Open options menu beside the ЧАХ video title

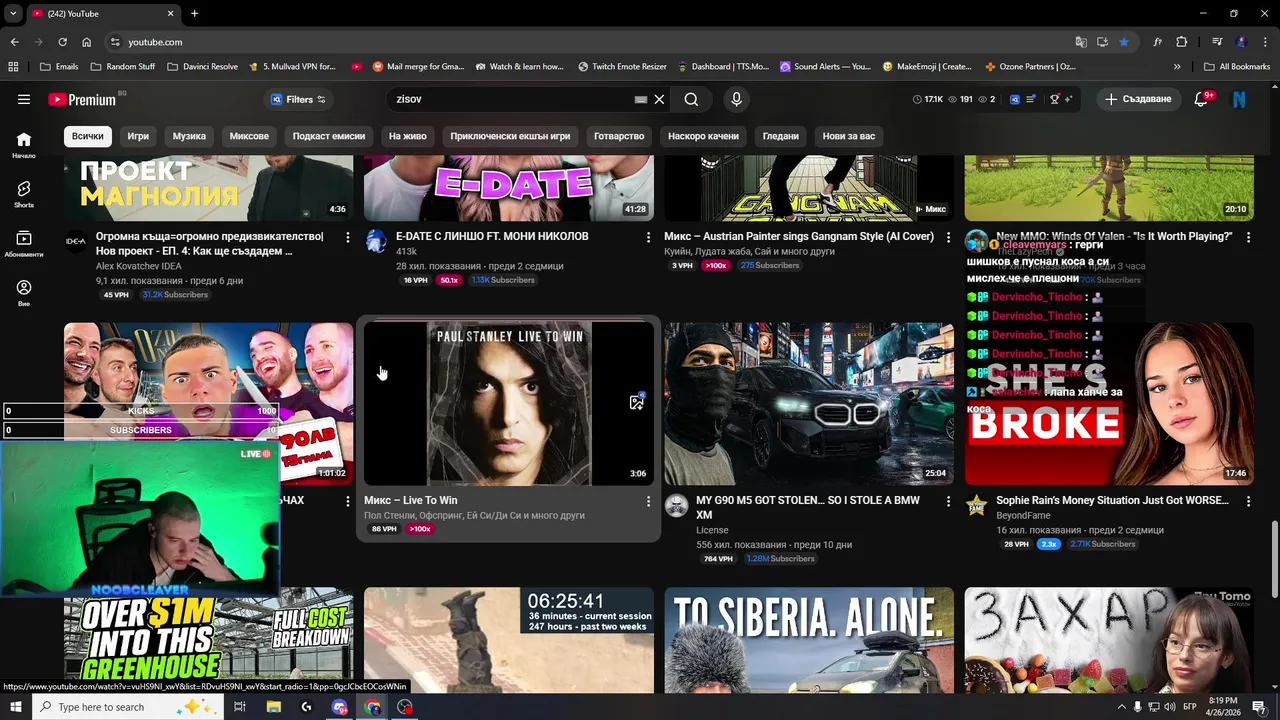(x=348, y=501)
